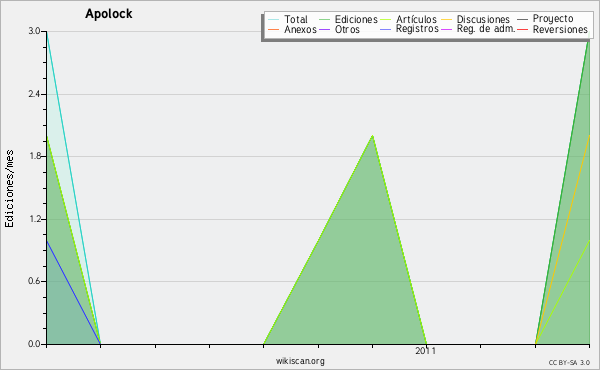Image resolution: width=600 pixels, height=370 pixels.
Task: Click the chart title Apolock
Action: tap(109, 14)
